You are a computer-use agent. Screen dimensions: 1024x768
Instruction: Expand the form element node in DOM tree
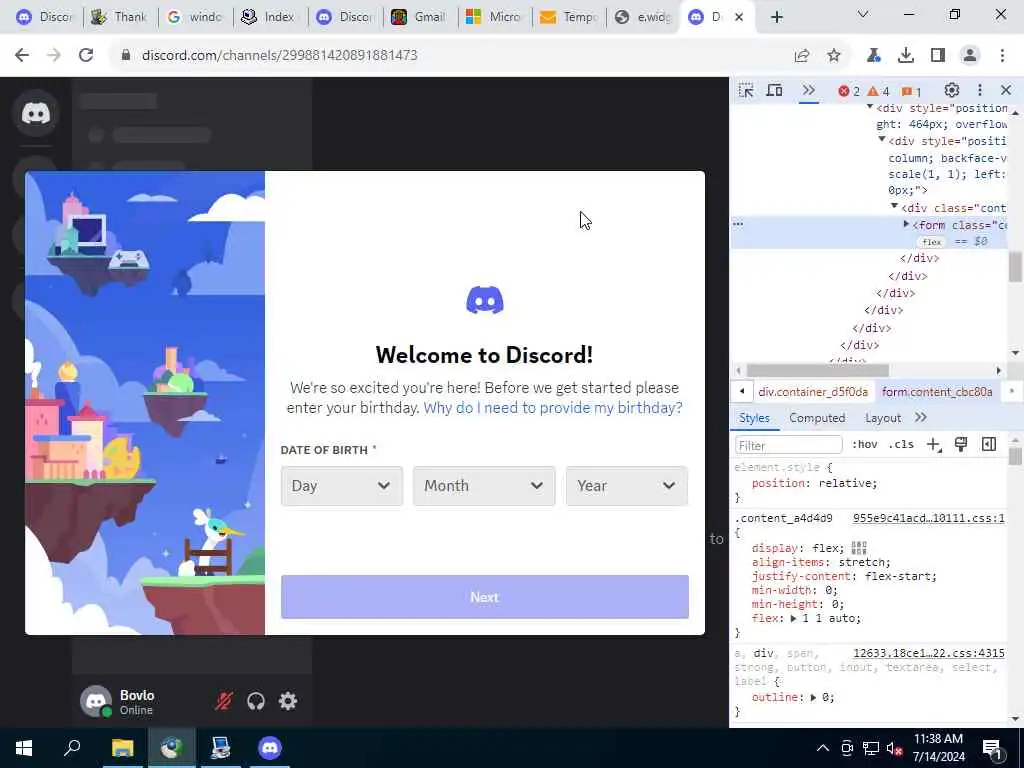pos(906,225)
